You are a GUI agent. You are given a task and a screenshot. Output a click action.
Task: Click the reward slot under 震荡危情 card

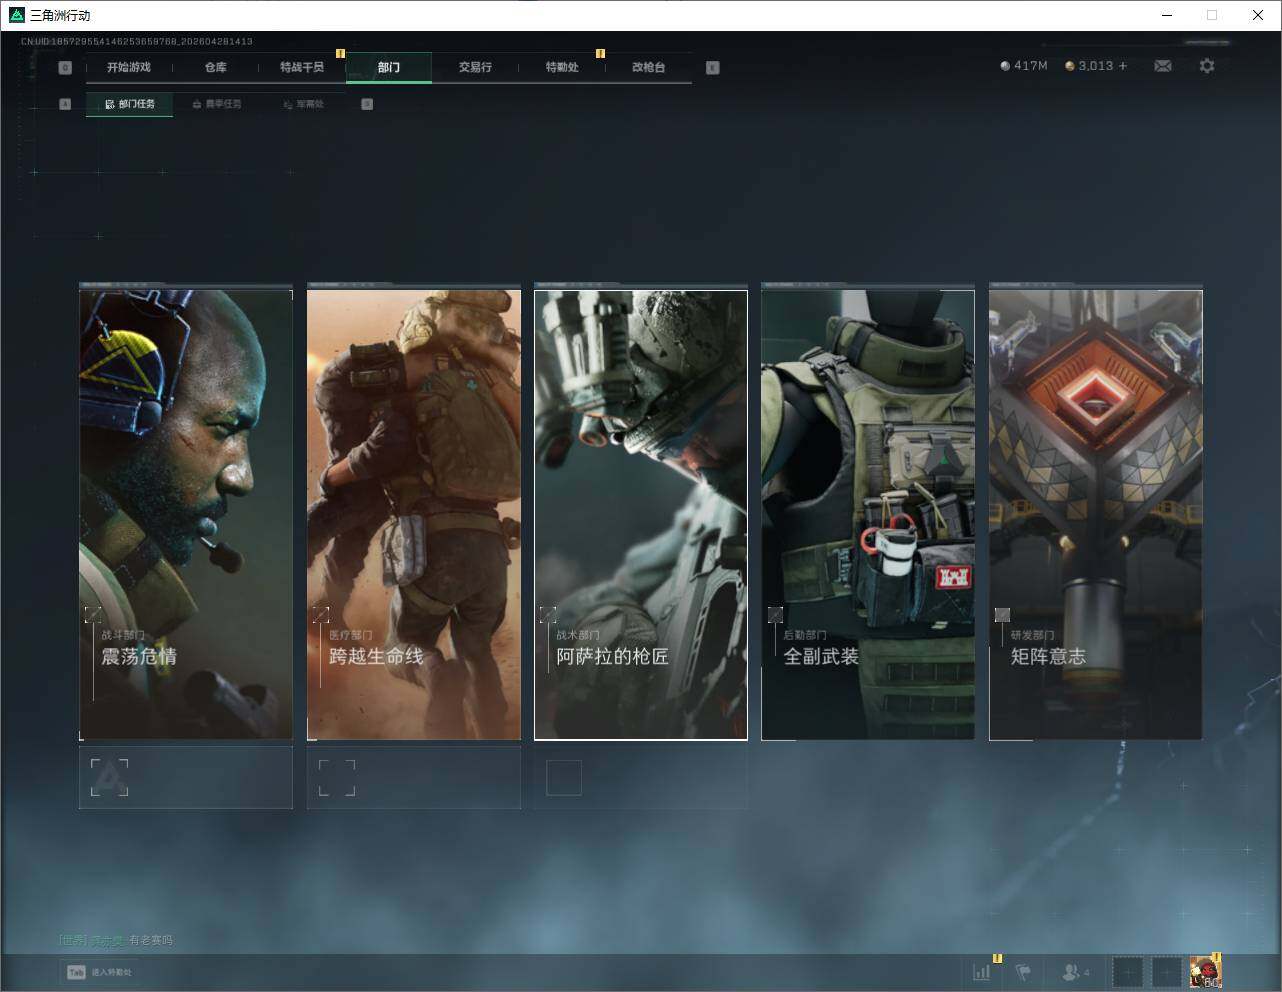110,777
